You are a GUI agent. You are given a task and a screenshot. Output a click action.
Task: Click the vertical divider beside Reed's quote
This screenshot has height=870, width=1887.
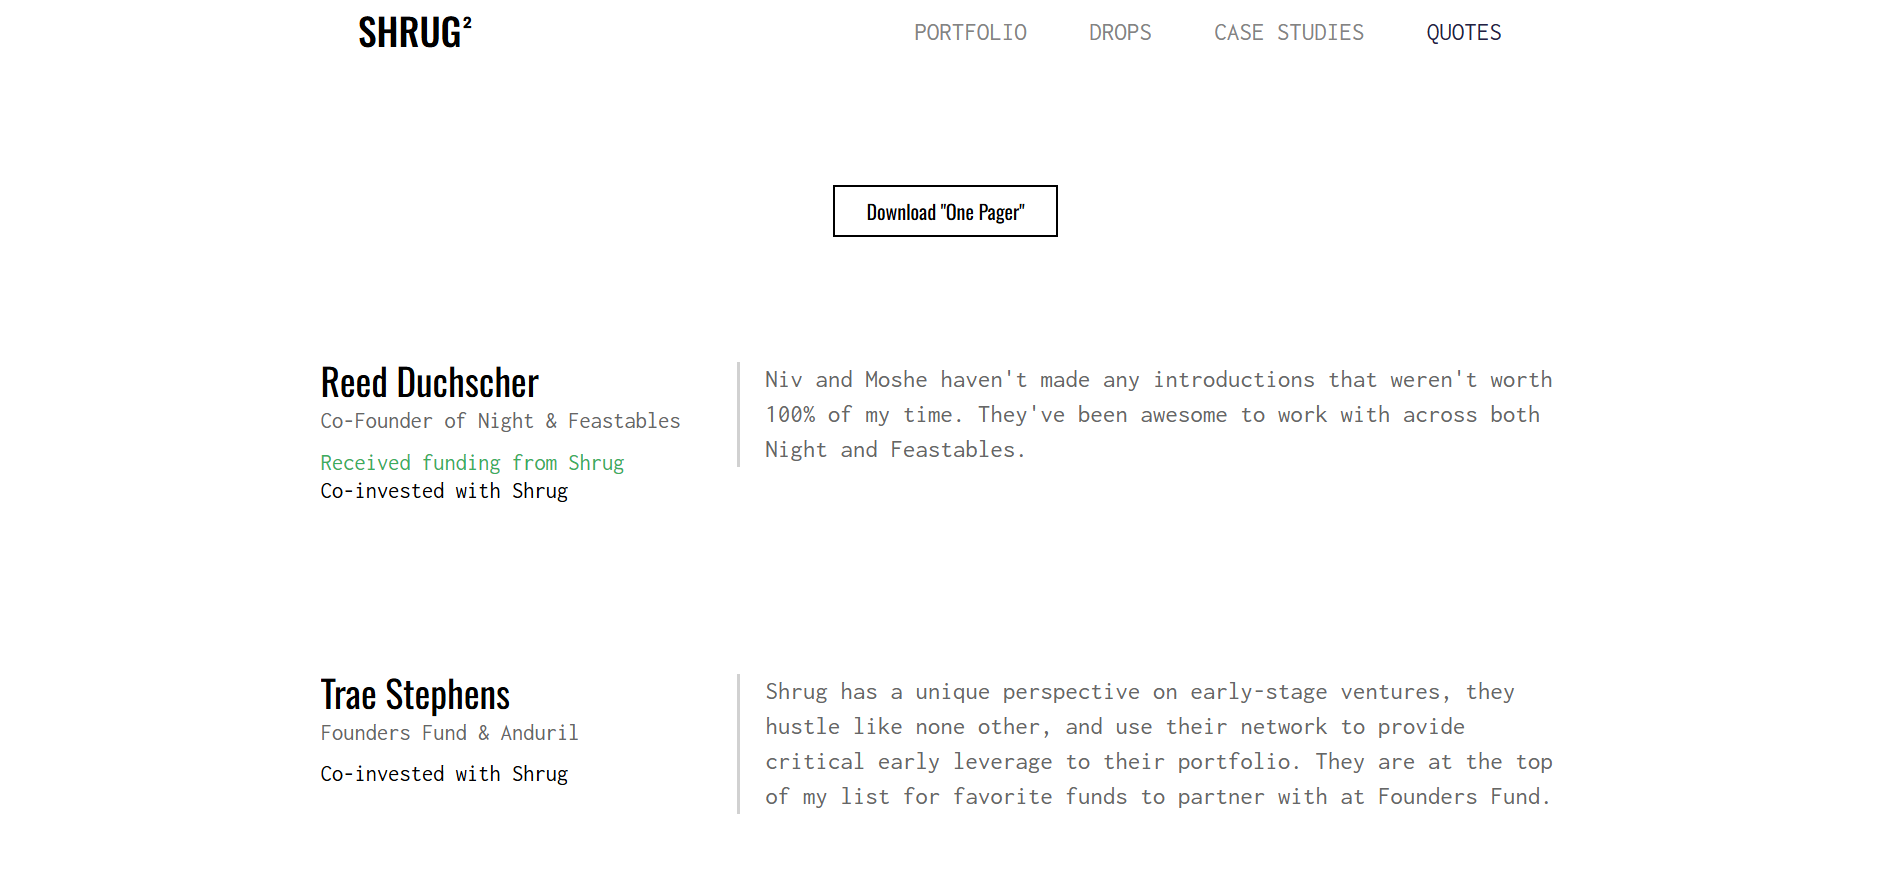pos(738,414)
